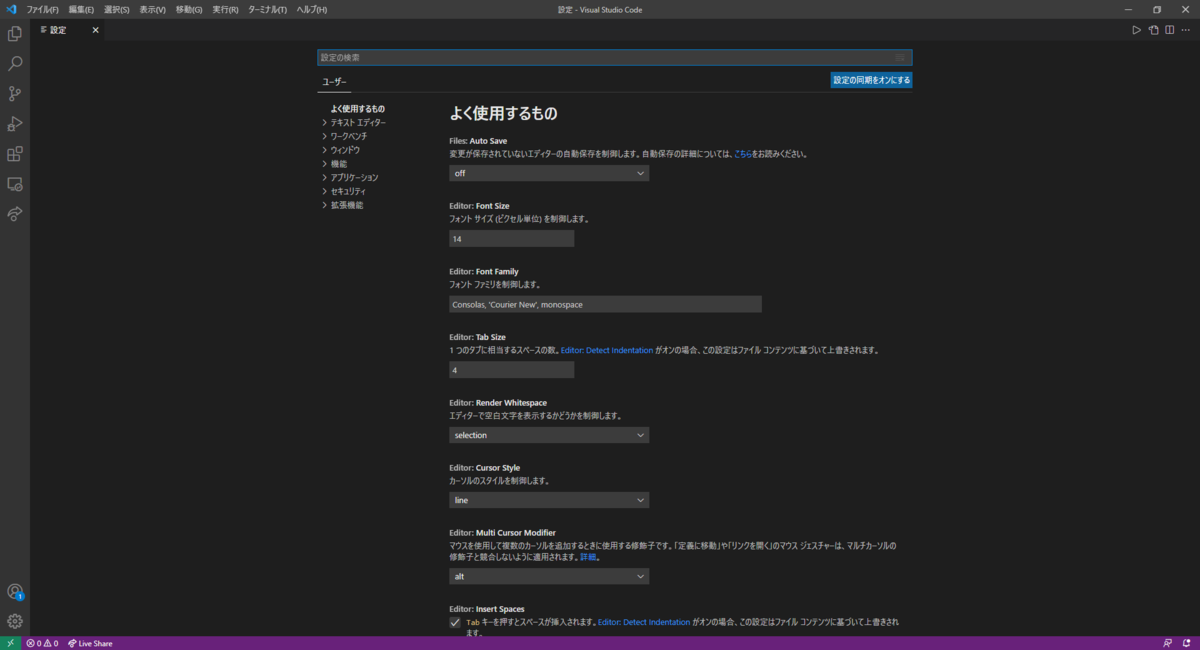The width and height of the screenshot is (1200, 650).
Task: Click the notifications bell in status bar
Action: pyautogui.click(x=1186, y=643)
